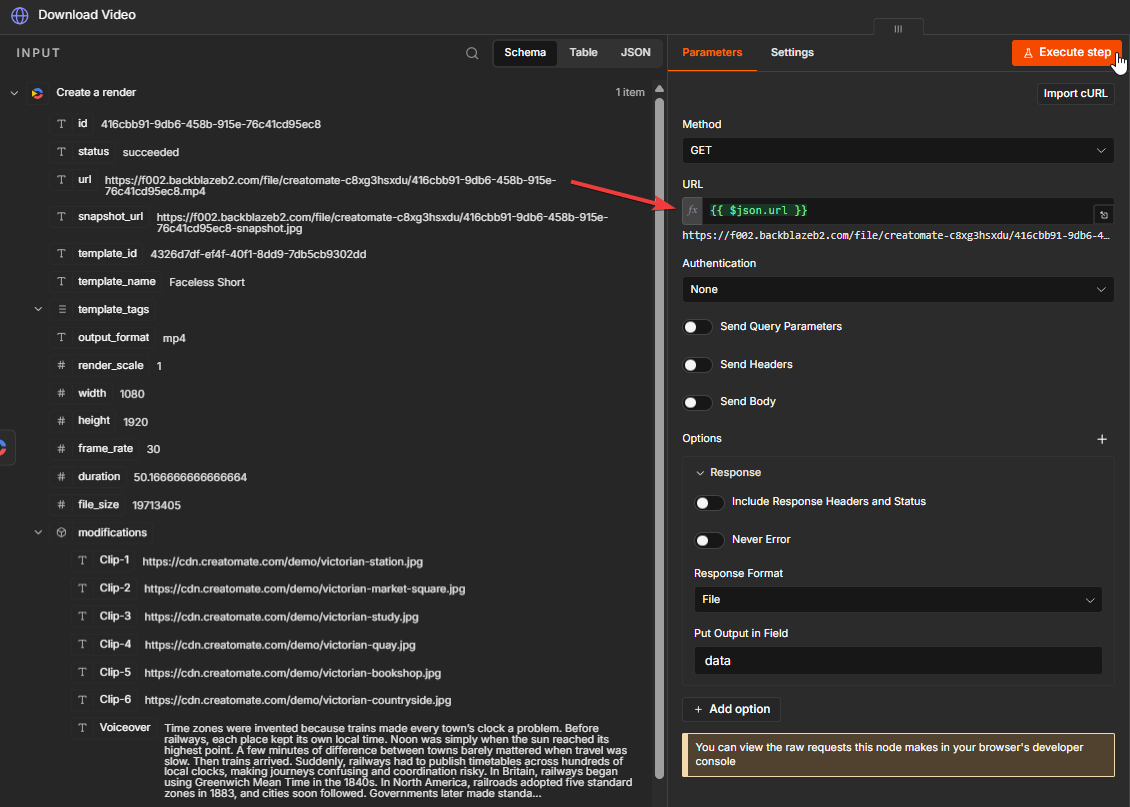Click the text type icon beside status
Image resolution: width=1130 pixels, height=807 pixels.
[x=61, y=152]
